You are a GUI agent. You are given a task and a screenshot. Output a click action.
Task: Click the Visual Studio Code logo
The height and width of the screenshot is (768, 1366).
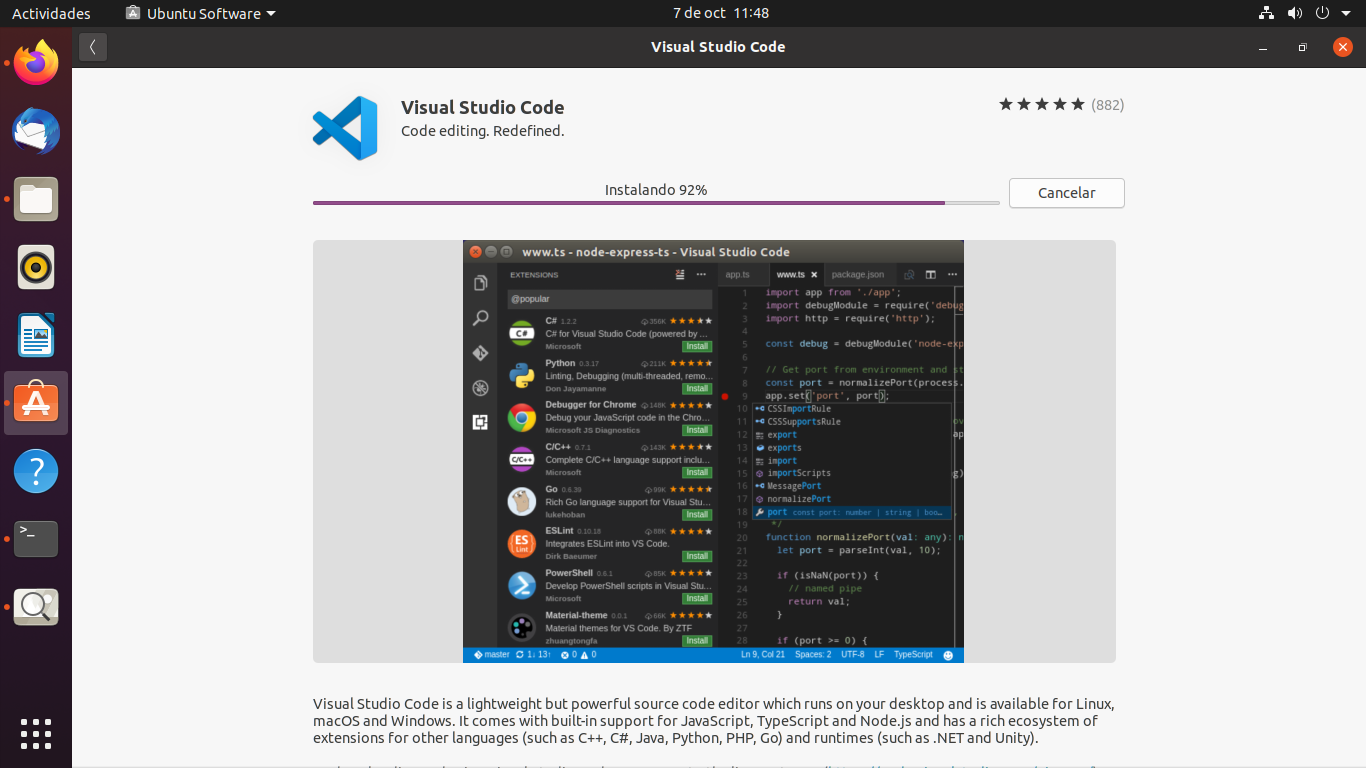pos(345,128)
